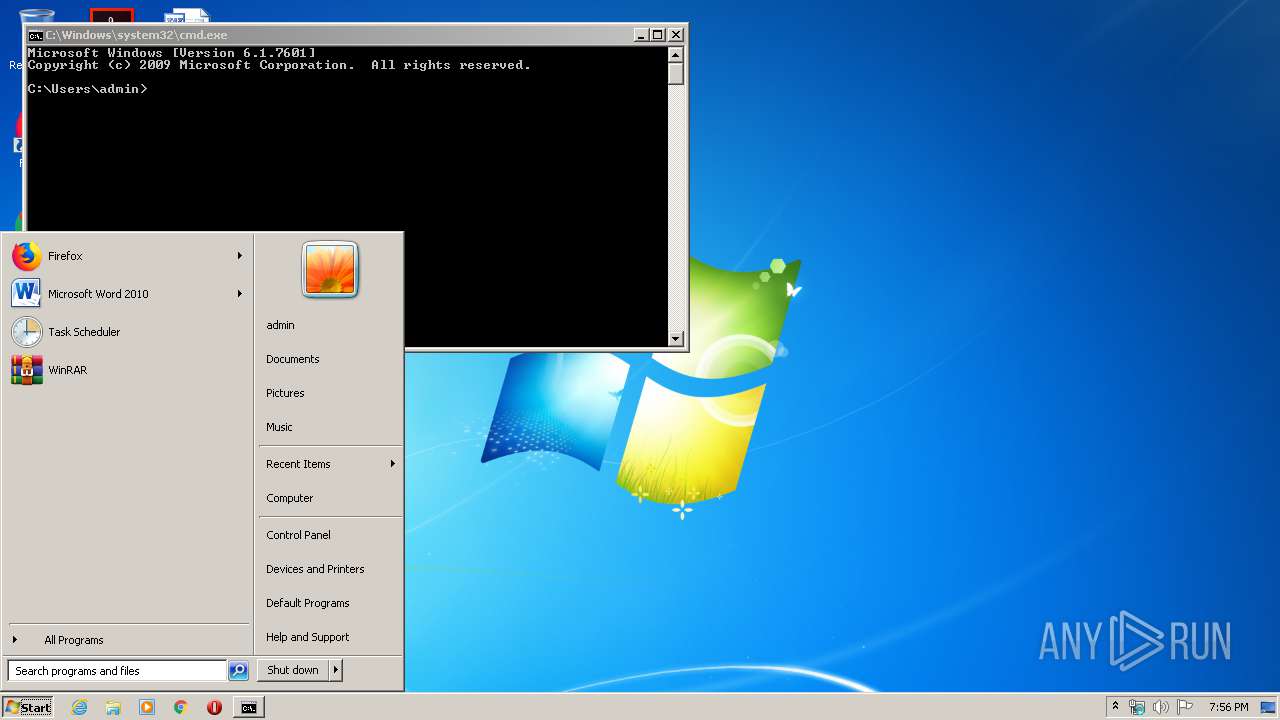The height and width of the screenshot is (720, 1280).
Task: Click the user account picture
Action: [x=330, y=270]
